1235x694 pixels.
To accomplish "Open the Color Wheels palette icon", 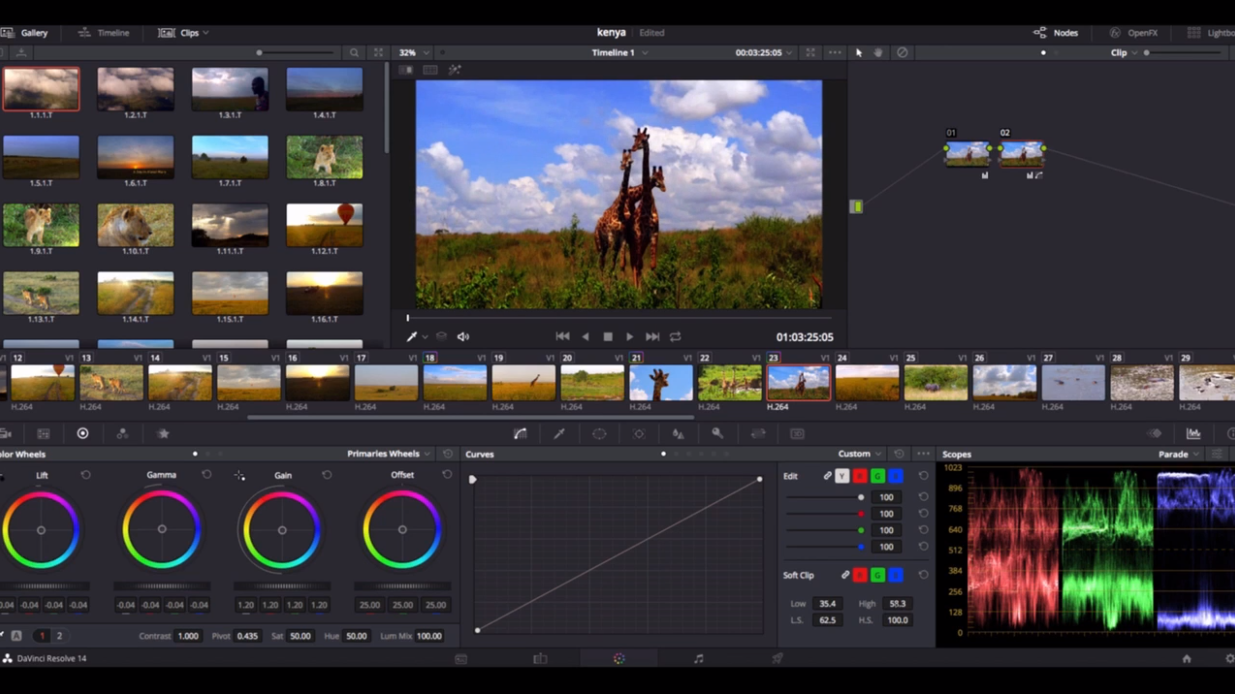I will click(x=83, y=434).
